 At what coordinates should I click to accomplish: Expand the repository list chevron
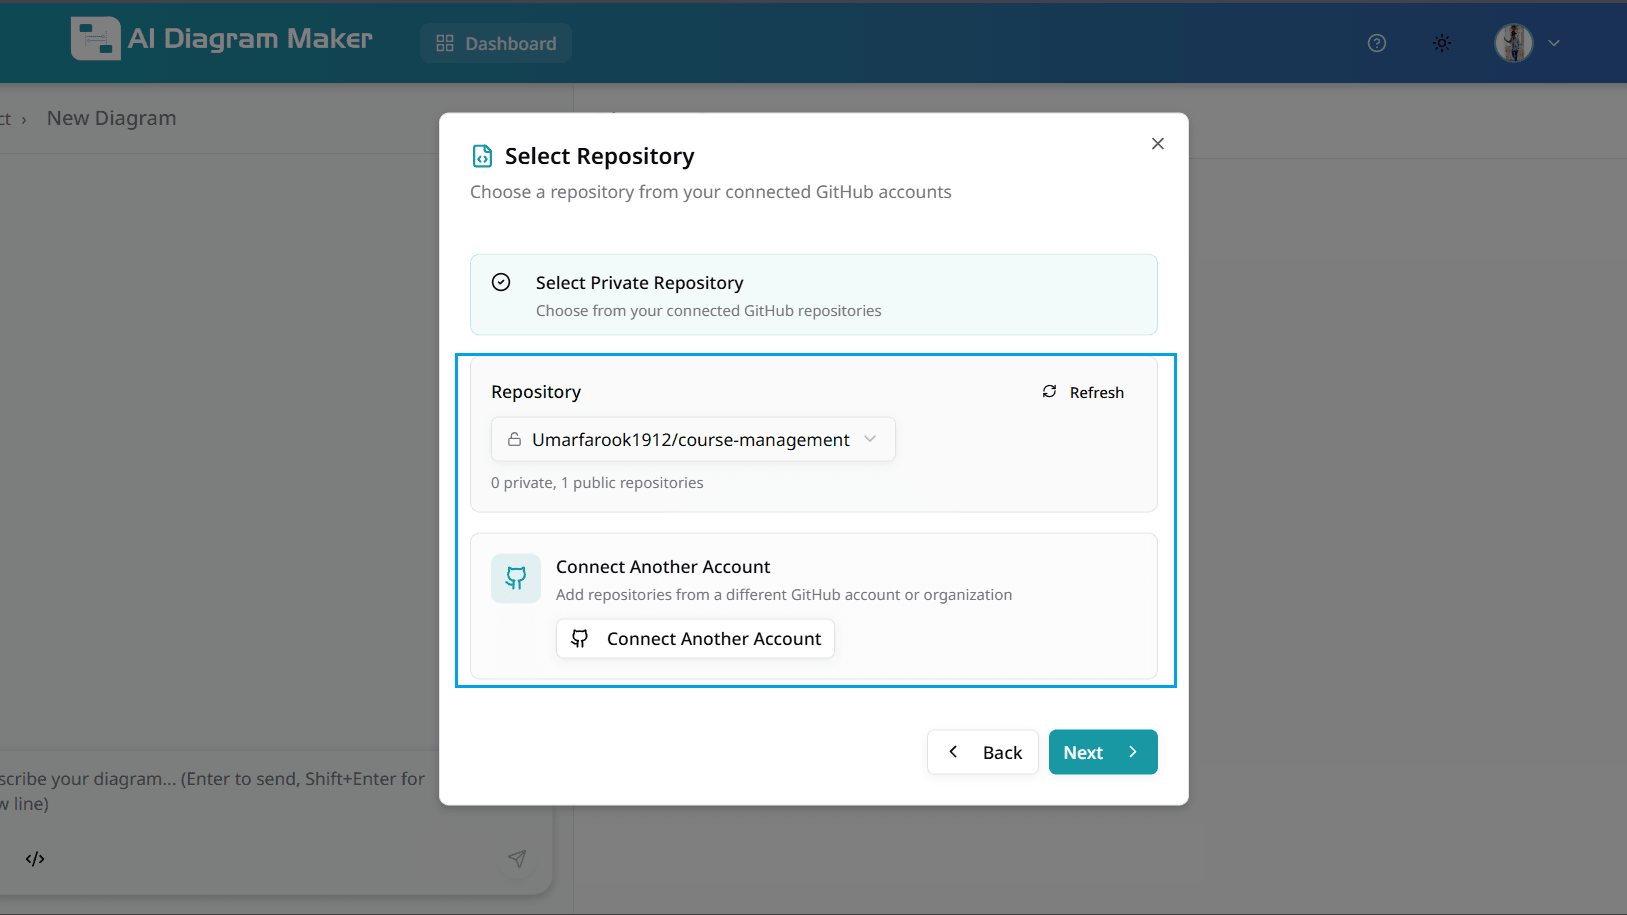pyautogui.click(x=869, y=439)
